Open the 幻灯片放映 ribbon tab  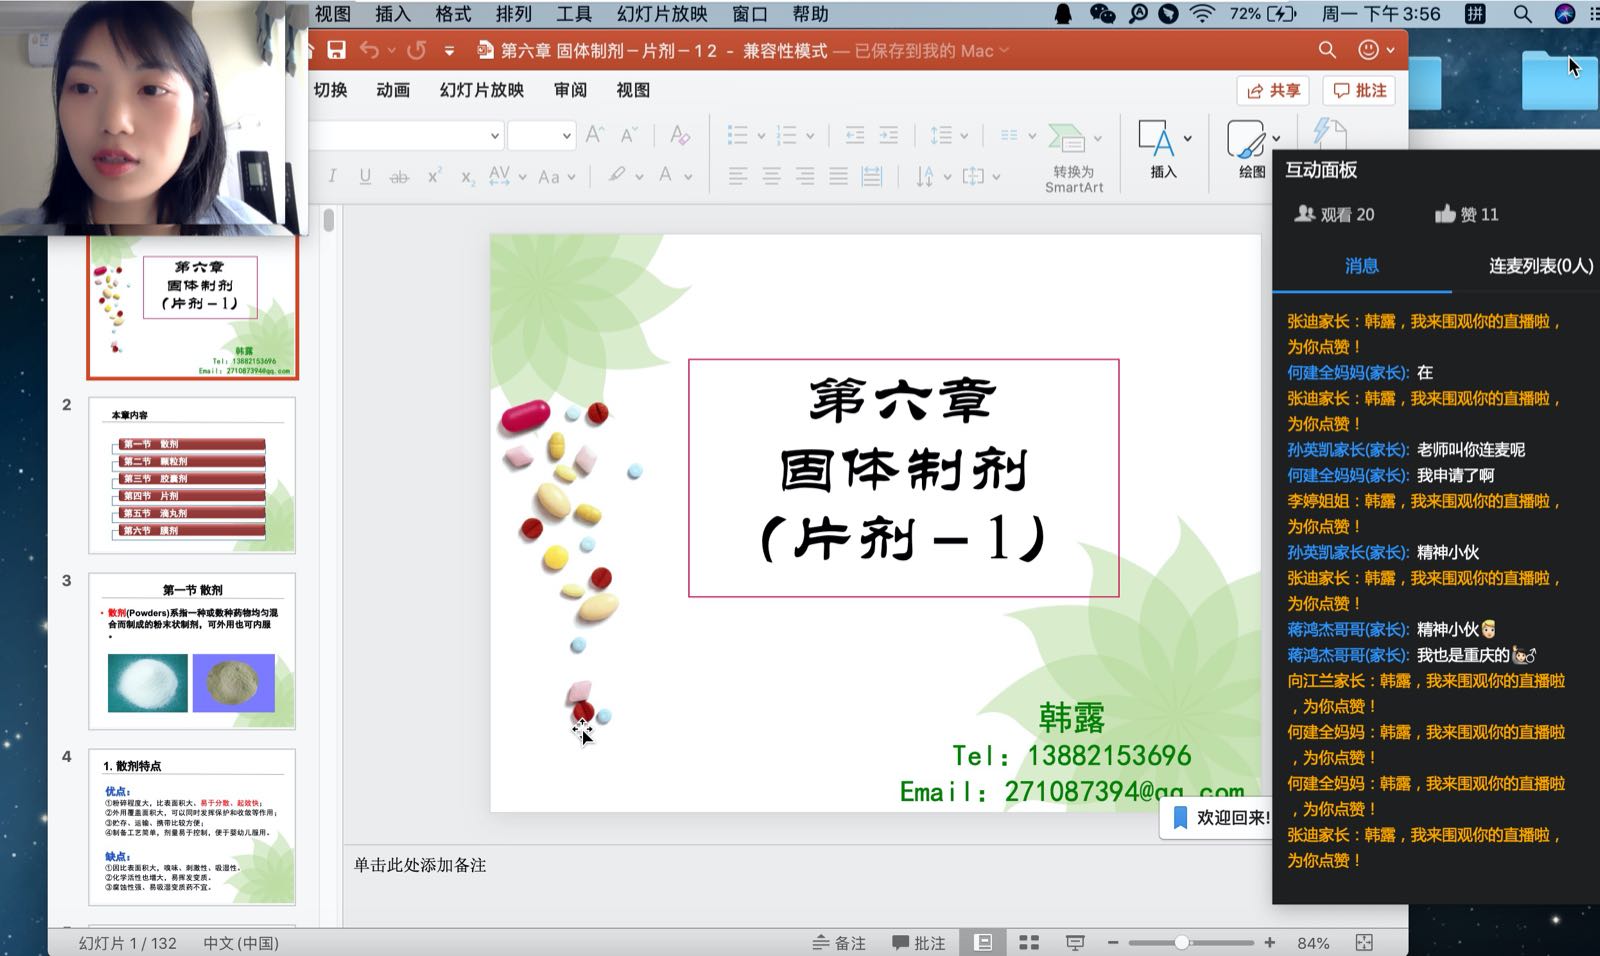pyautogui.click(x=482, y=90)
